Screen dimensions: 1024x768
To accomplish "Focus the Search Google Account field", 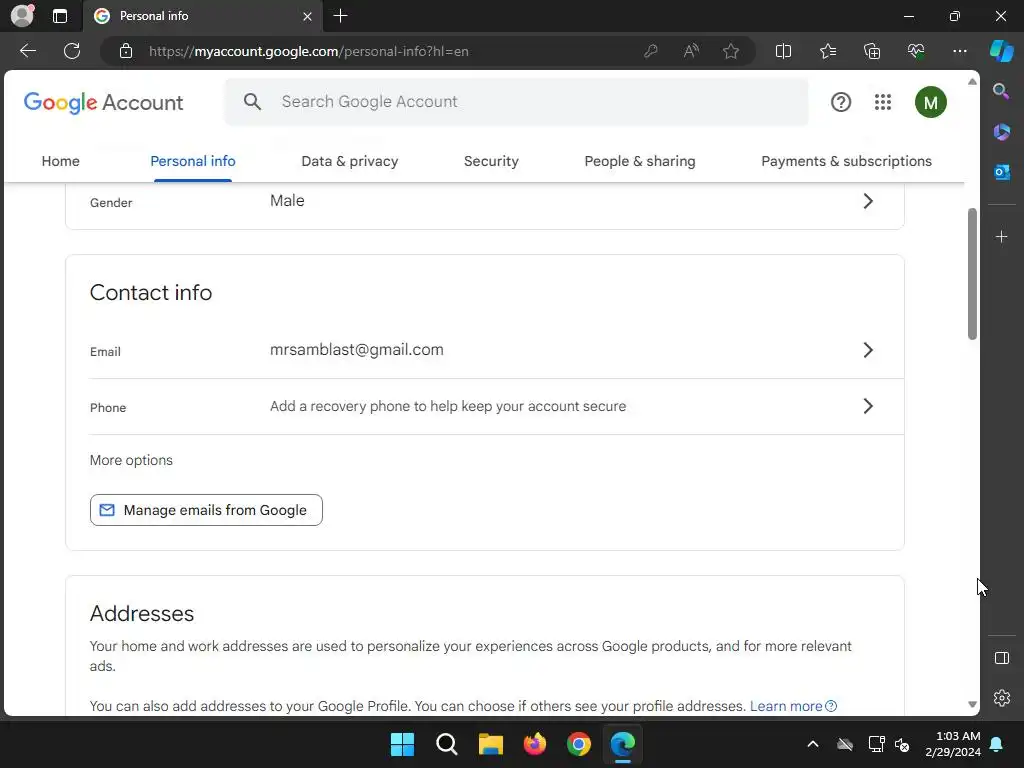I will pyautogui.click(x=516, y=102).
